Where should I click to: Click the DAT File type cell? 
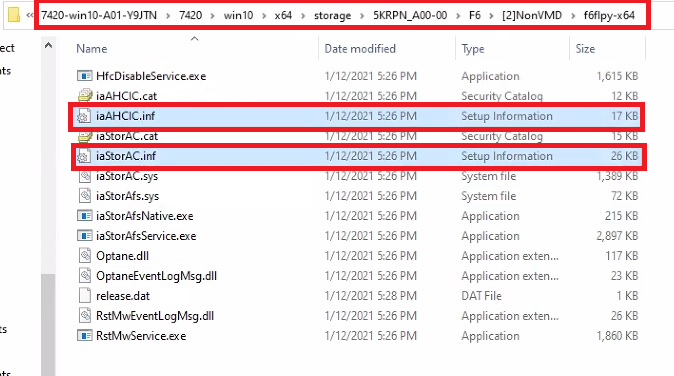tap(481, 296)
